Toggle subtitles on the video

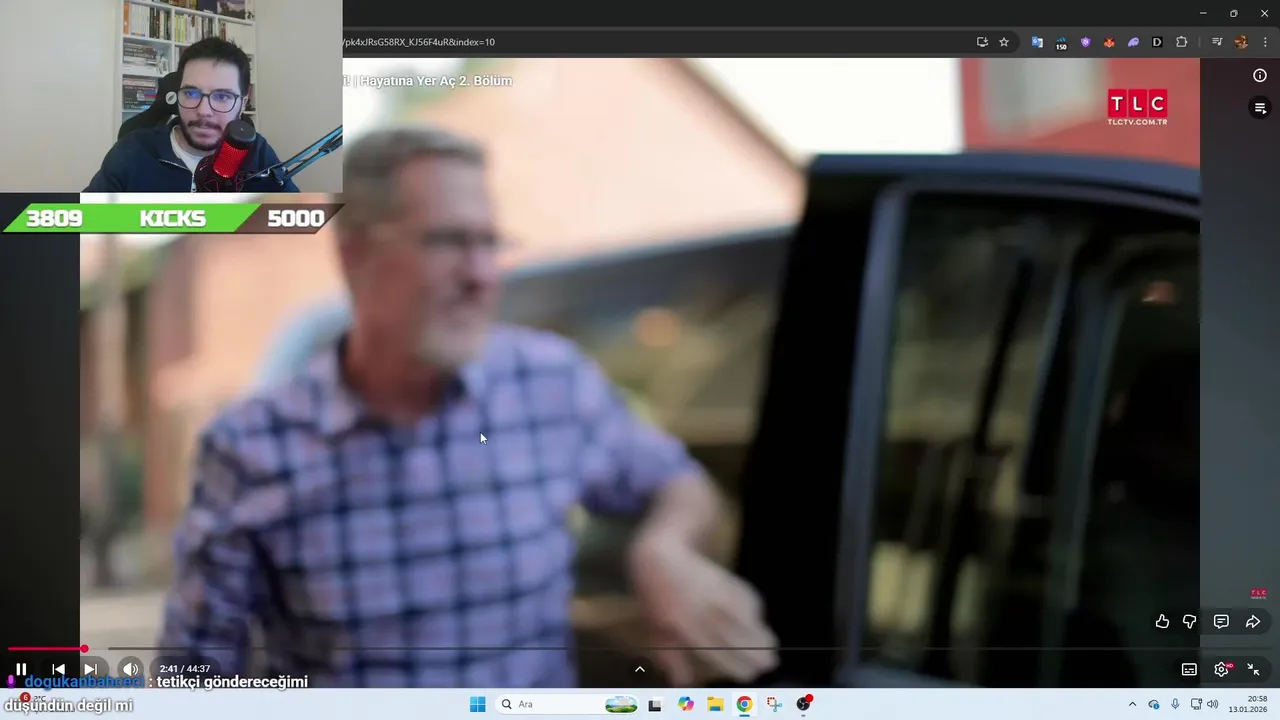[x=1189, y=669]
